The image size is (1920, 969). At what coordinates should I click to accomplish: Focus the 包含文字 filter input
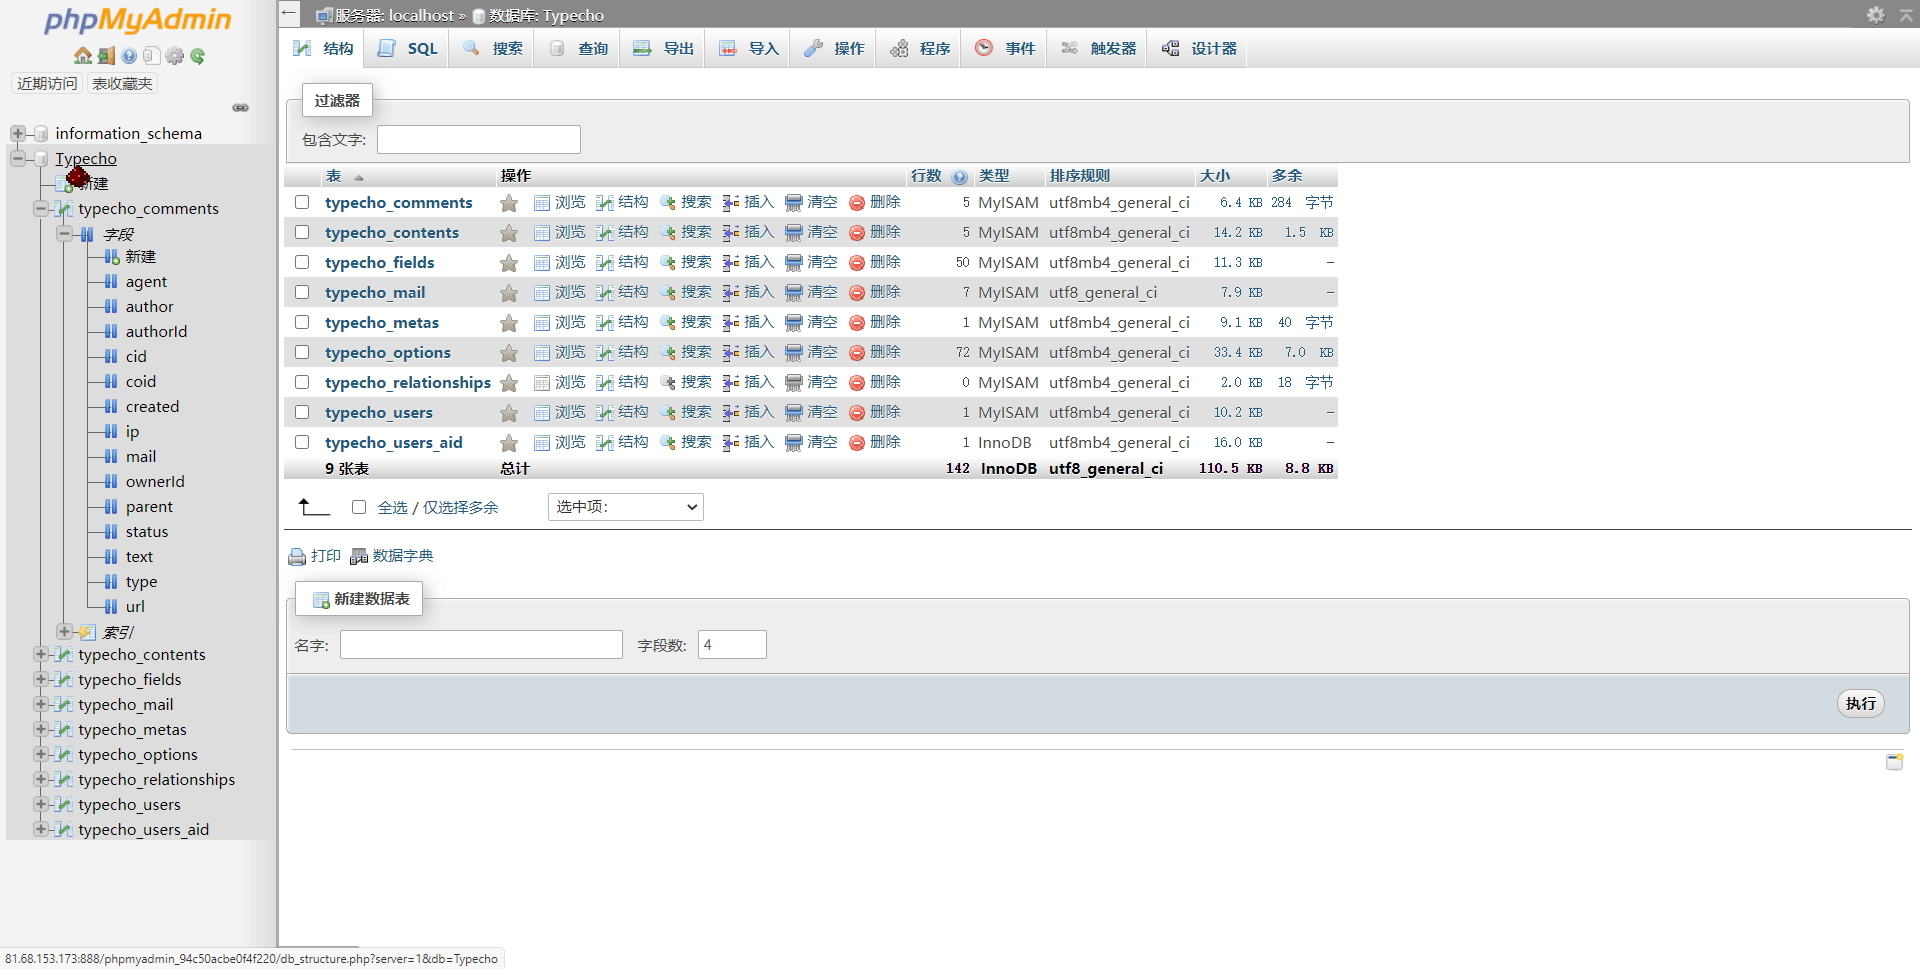point(479,139)
